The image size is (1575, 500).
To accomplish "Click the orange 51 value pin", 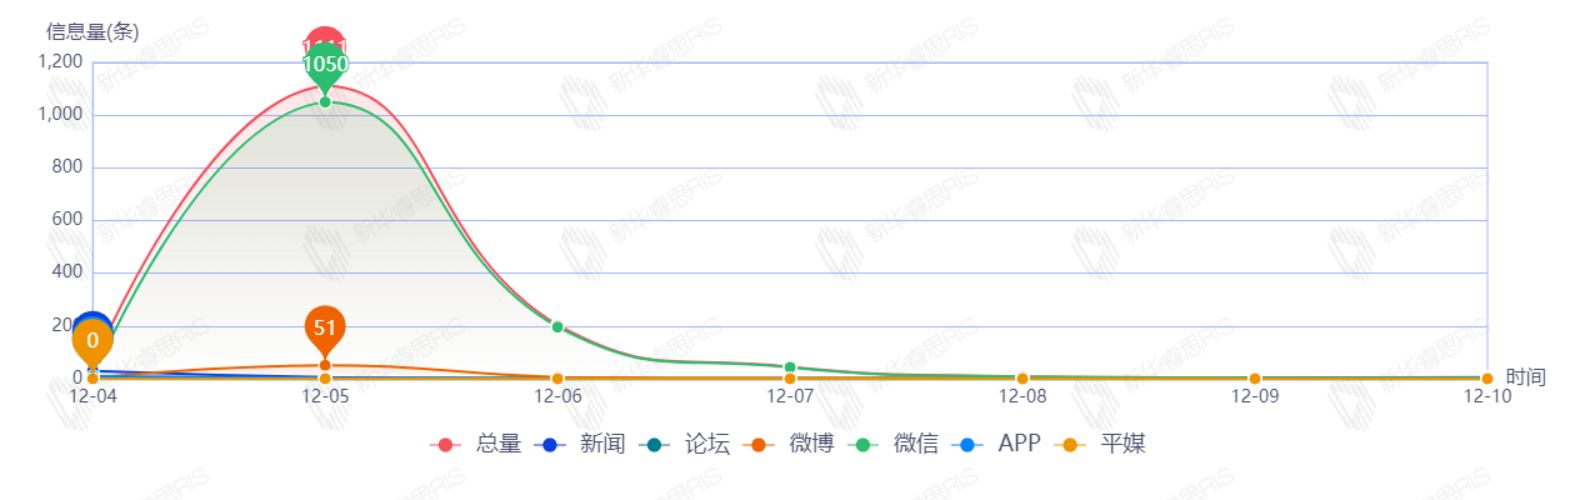I will tap(325, 327).
